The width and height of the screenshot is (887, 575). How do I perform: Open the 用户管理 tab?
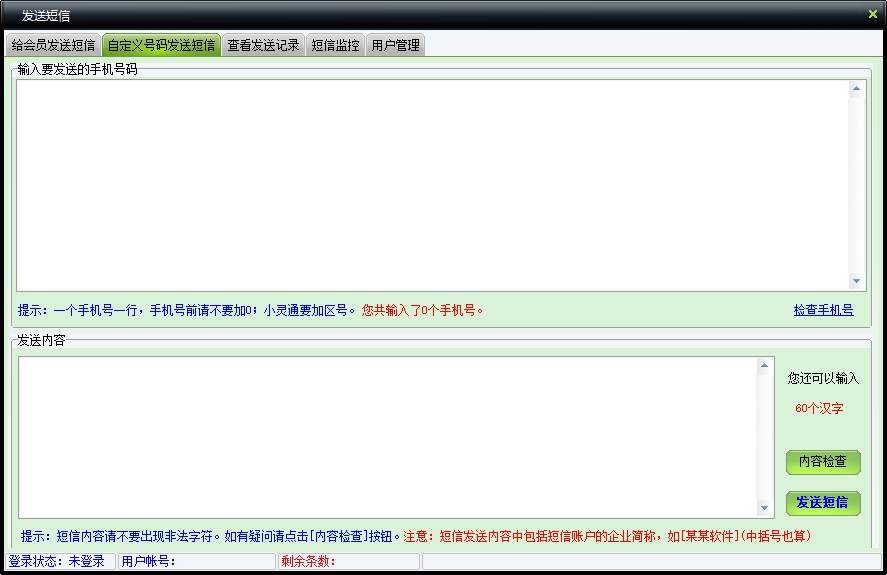(395, 45)
